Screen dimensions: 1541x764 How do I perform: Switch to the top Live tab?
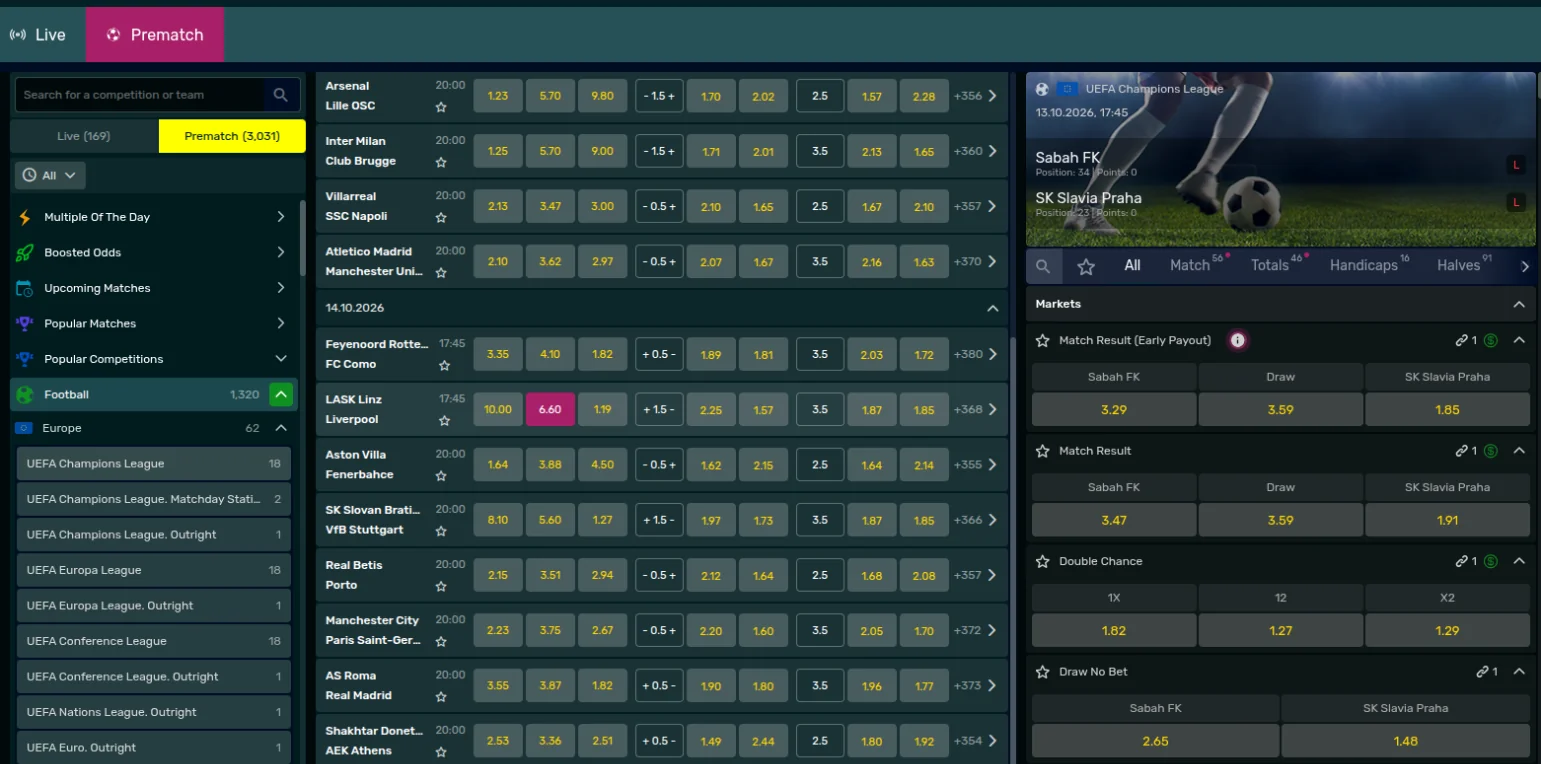click(x=38, y=35)
